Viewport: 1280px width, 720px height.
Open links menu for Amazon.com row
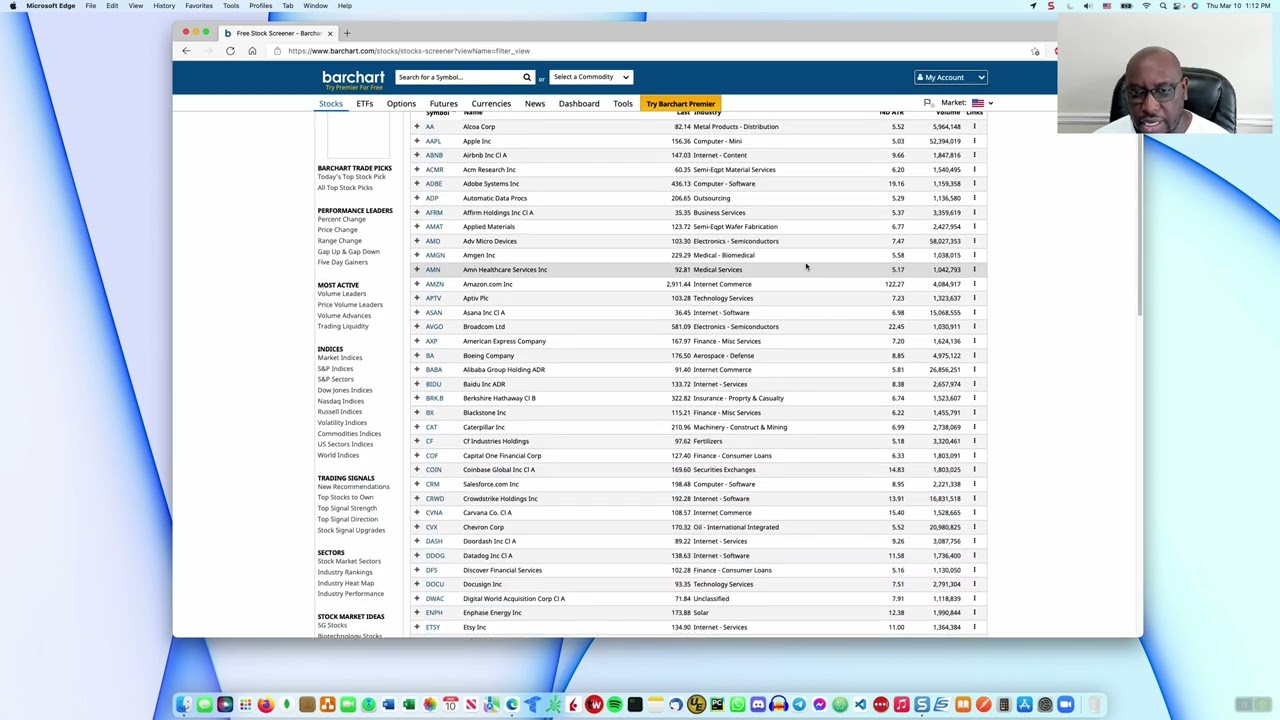tap(974, 284)
